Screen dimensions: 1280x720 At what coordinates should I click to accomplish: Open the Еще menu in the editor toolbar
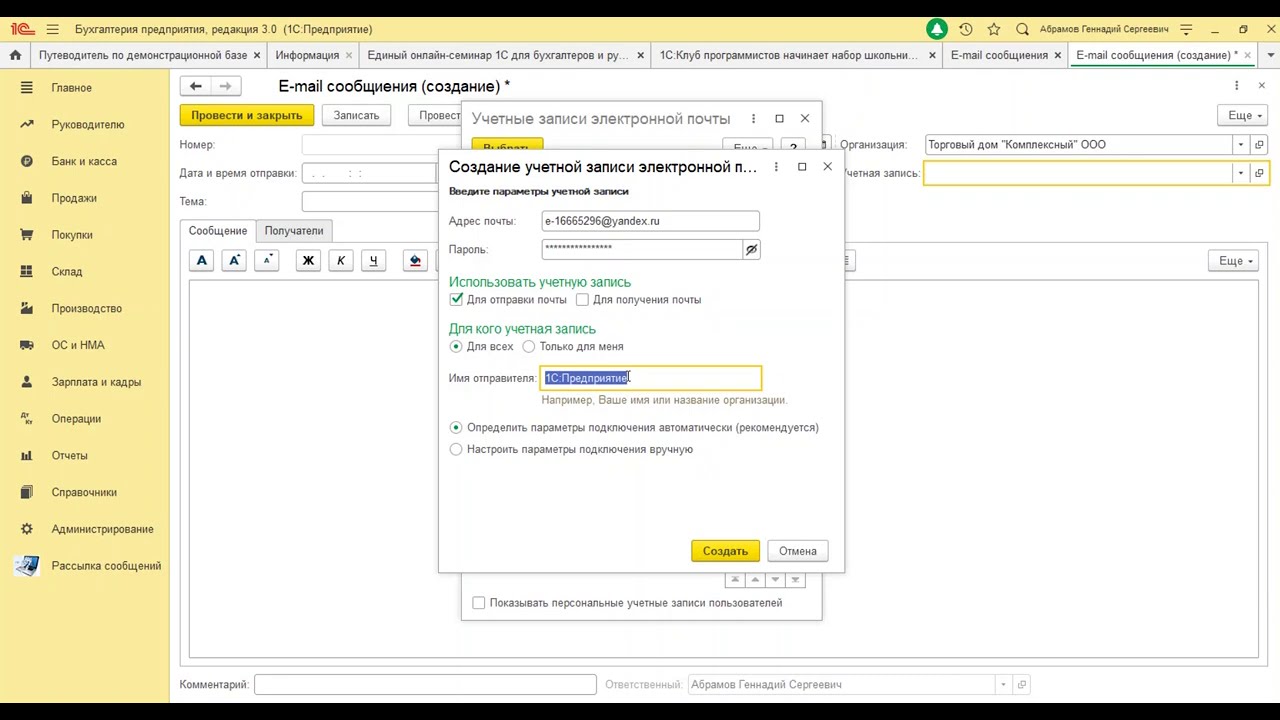coord(1231,261)
